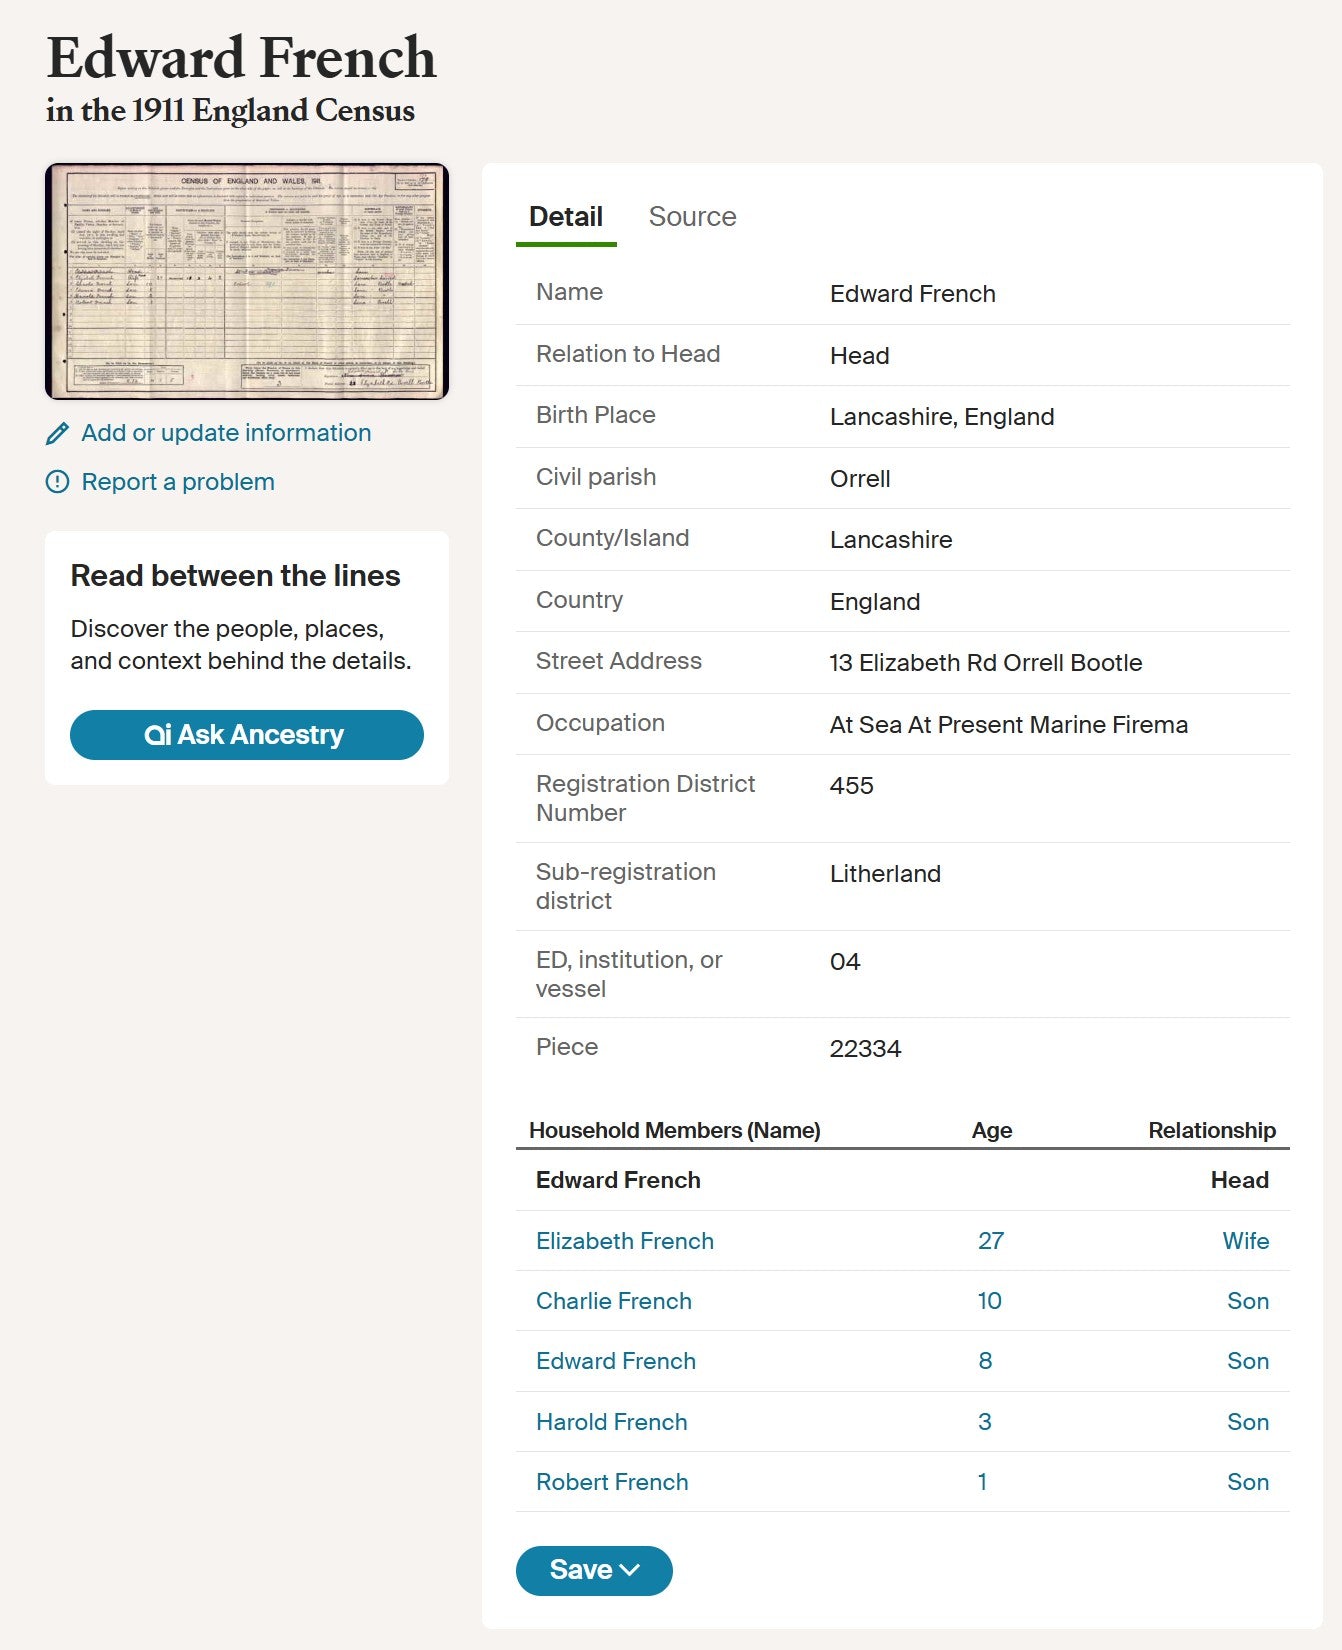The image size is (1342, 1650).
Task: Click the Country value England
Action: [875, 602]
